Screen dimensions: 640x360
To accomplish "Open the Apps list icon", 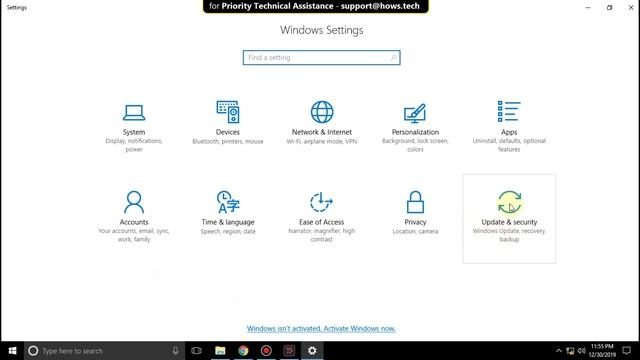I will 509,111.
